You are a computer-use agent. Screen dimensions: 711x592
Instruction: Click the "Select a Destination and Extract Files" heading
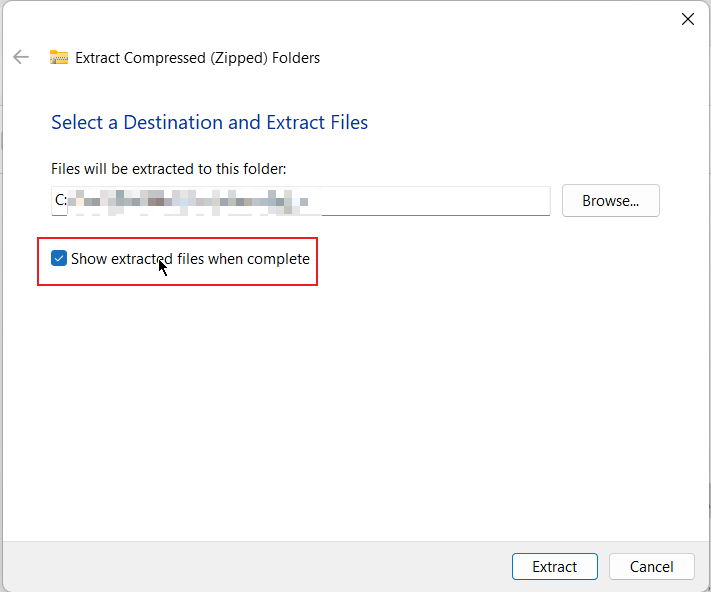210,123
